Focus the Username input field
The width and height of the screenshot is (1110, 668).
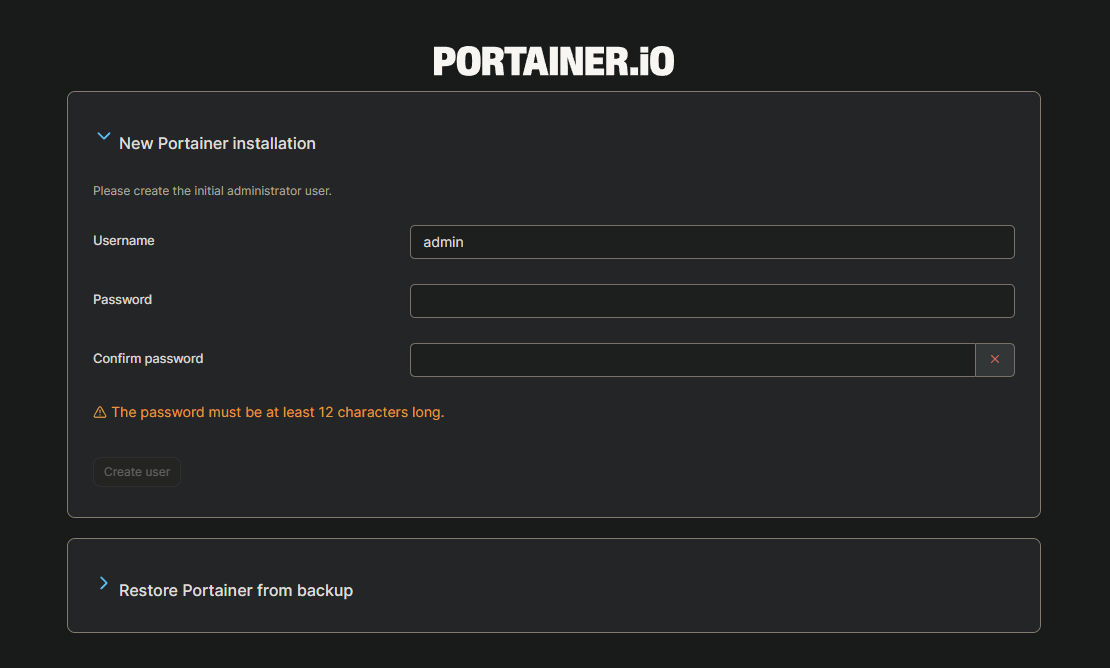[712, 242]
